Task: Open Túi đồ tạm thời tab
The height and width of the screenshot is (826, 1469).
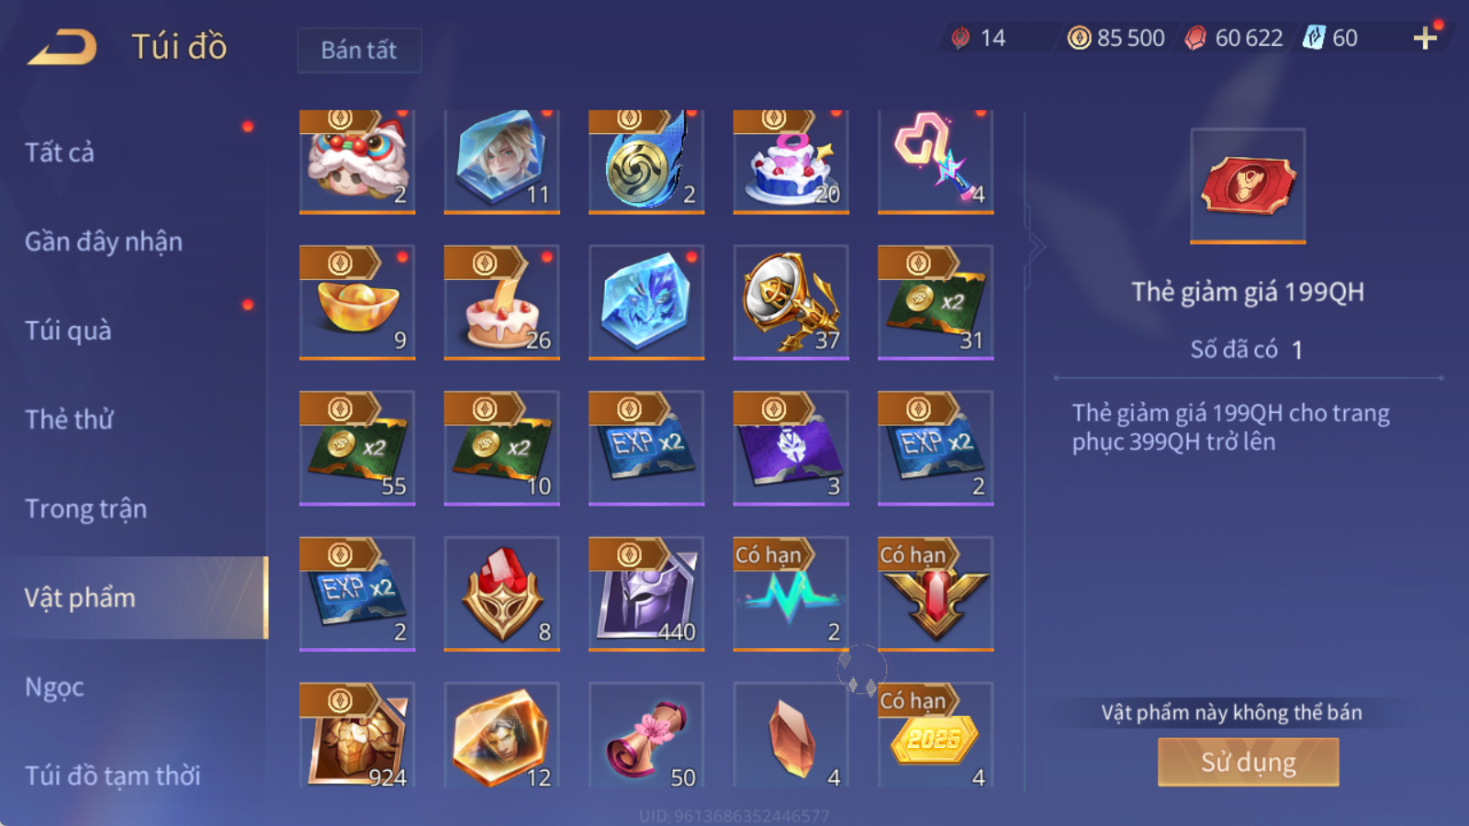Action: pos(112,775)
